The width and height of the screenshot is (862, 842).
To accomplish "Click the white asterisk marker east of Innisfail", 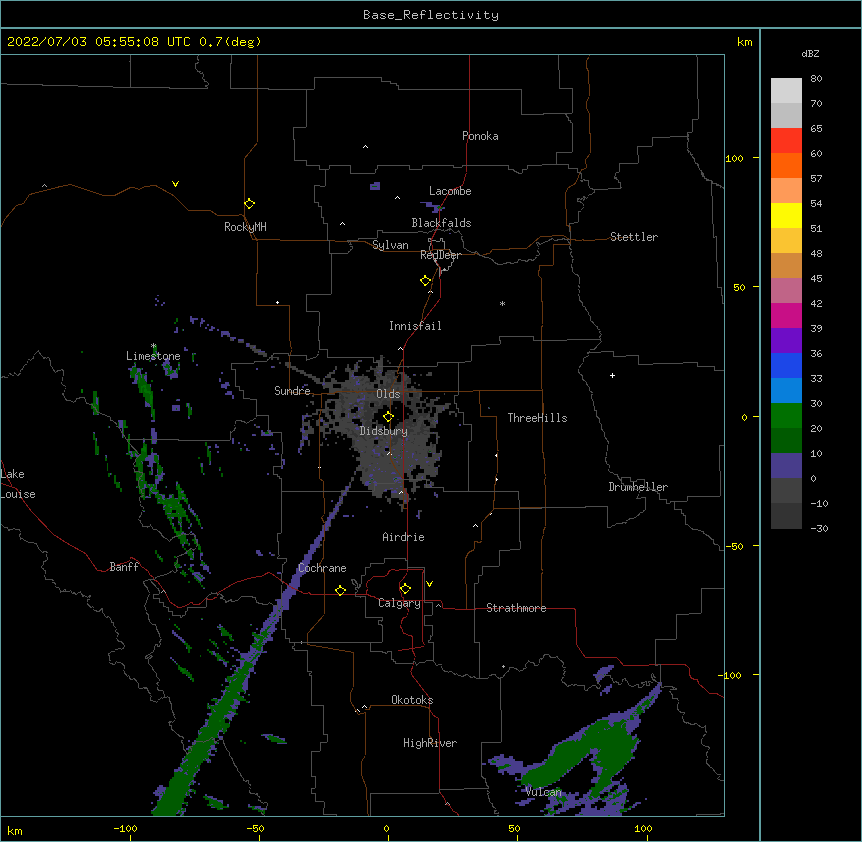I will click(502, 303).
